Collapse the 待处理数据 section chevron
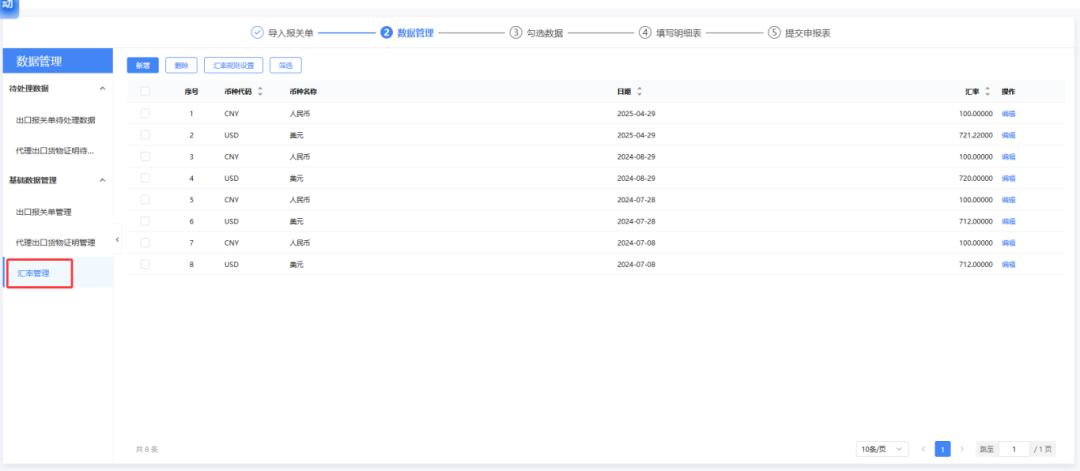 103,89
